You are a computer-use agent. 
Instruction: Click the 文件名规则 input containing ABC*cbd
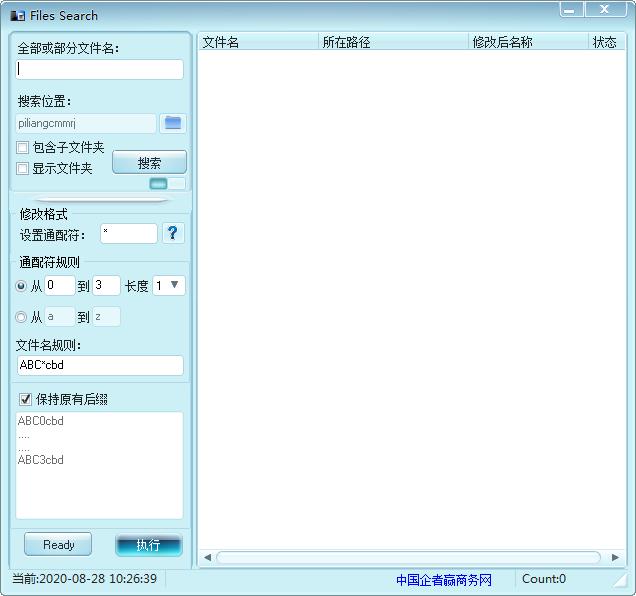point(100,365)
